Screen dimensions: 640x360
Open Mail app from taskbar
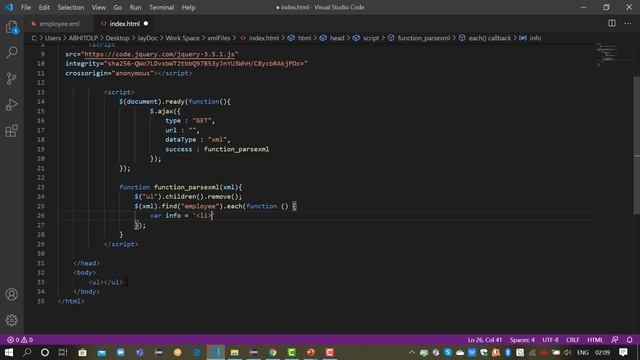pyautogui.click(x=102, y=352)
